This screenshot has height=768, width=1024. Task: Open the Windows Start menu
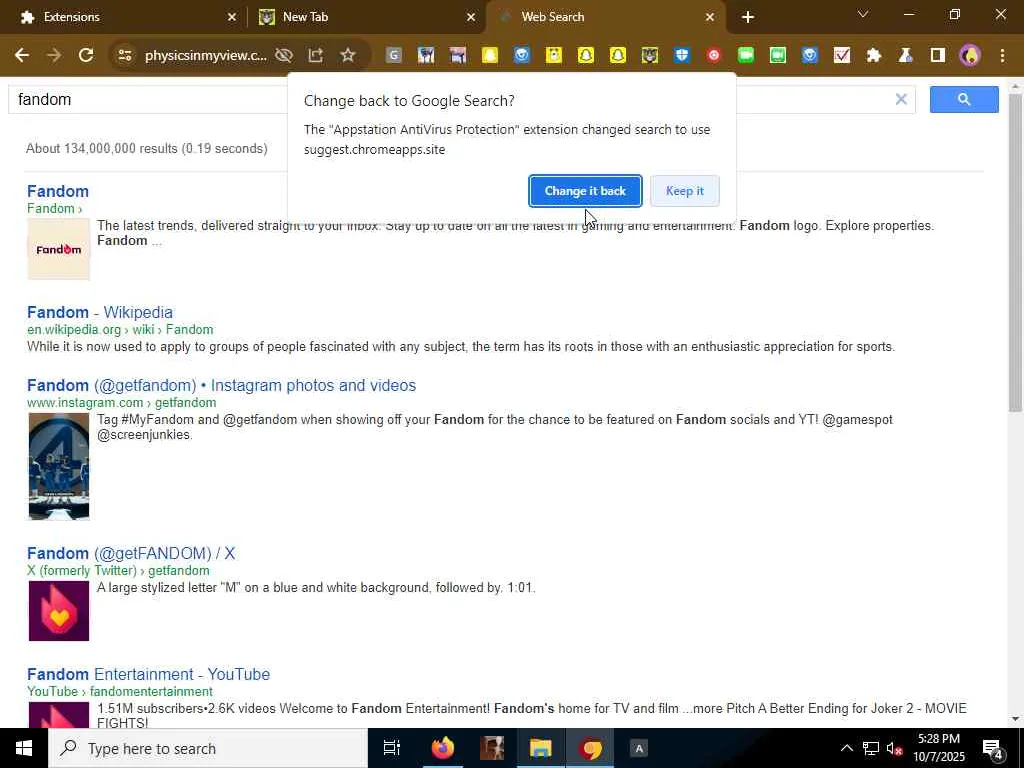pyautogui.click(x=24, y=748)
